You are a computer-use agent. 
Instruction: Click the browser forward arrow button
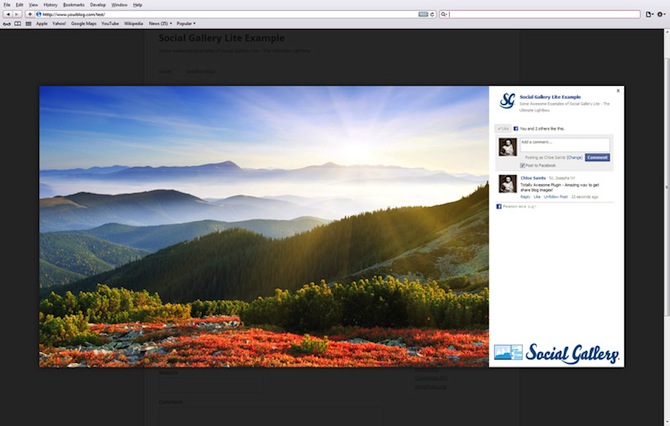15,14
